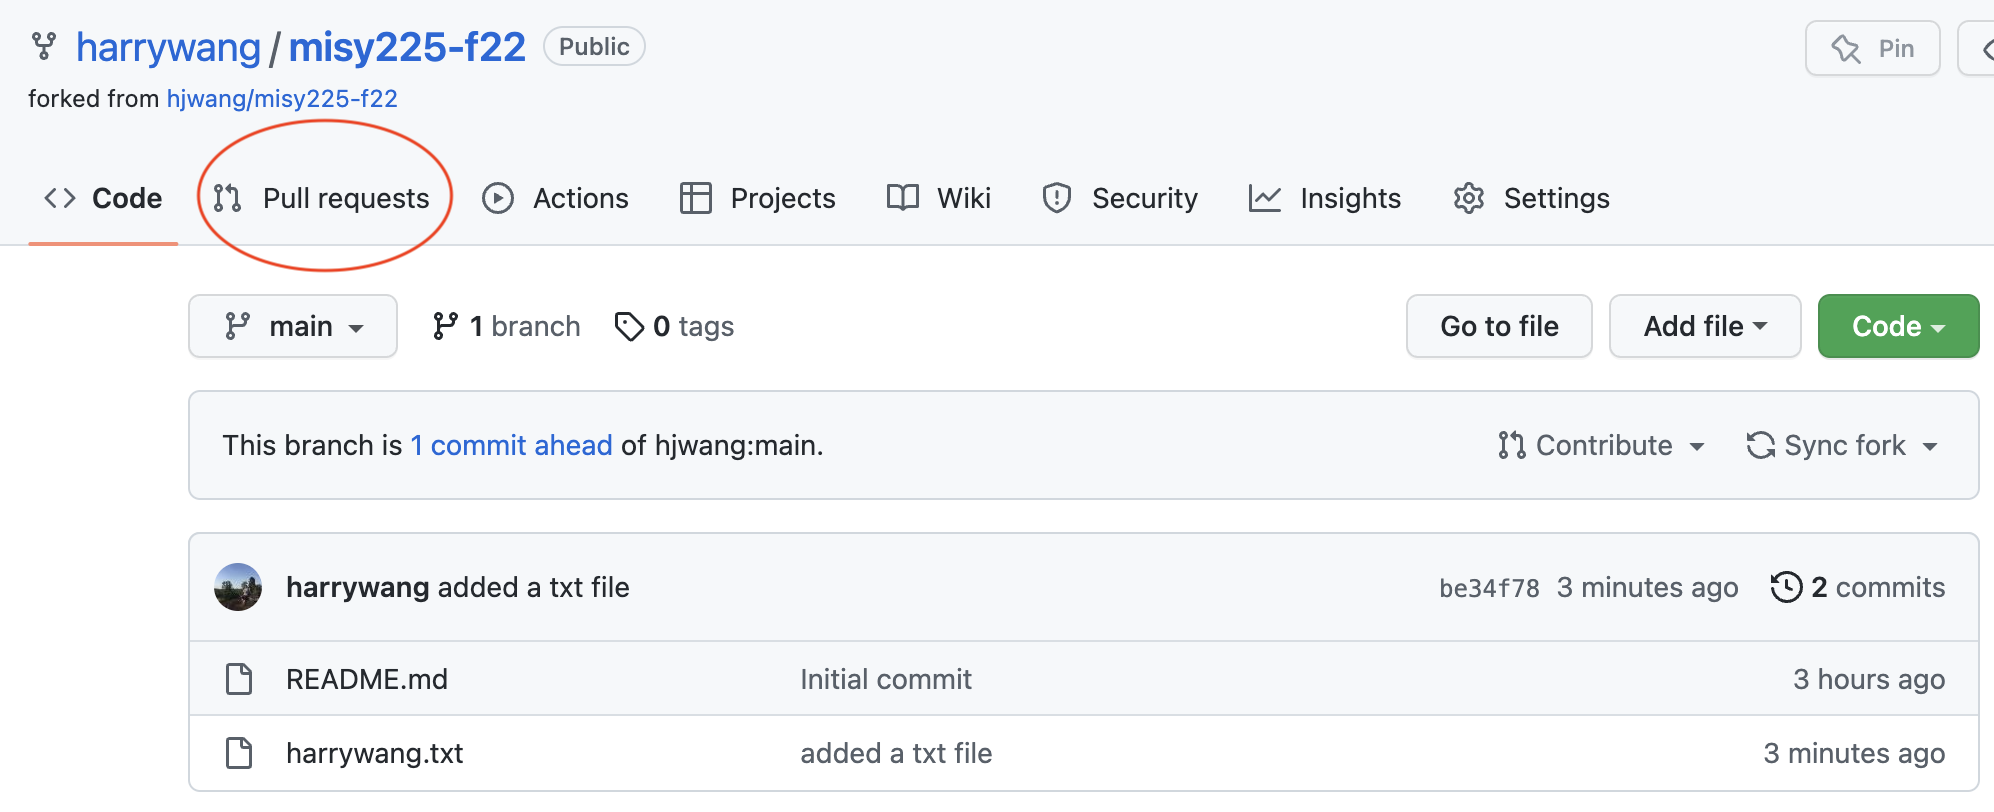Click 'harrywang' author name in latest commit
Screen dimensions: 1994x812
click(358, 587)
